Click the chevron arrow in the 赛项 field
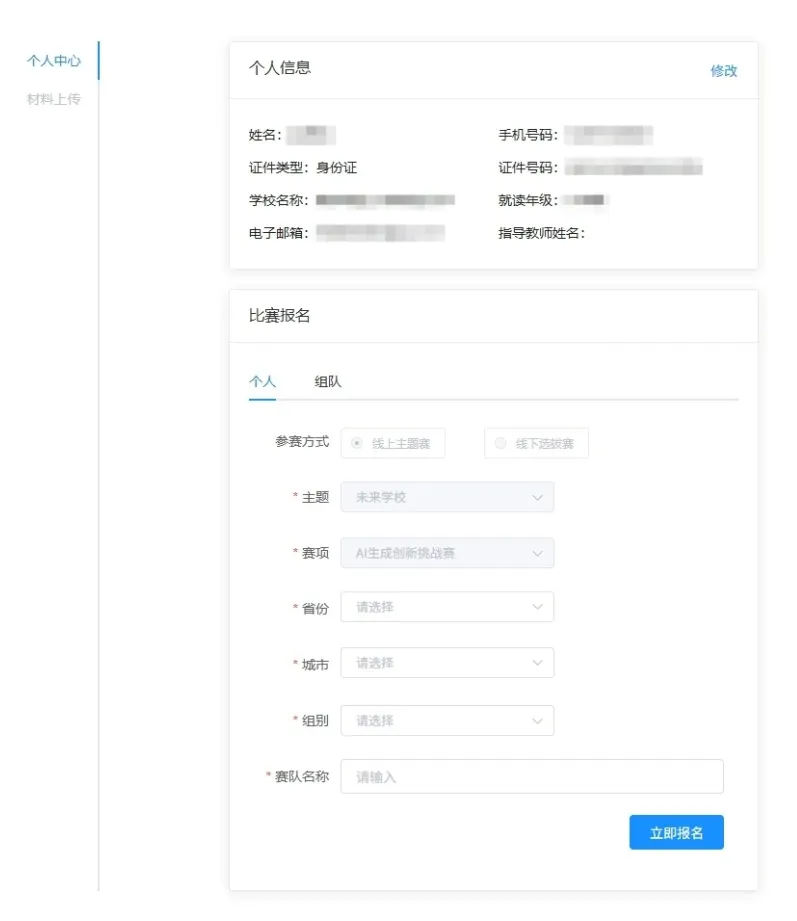Screen dimensions: 797x921 click(537, 553)
